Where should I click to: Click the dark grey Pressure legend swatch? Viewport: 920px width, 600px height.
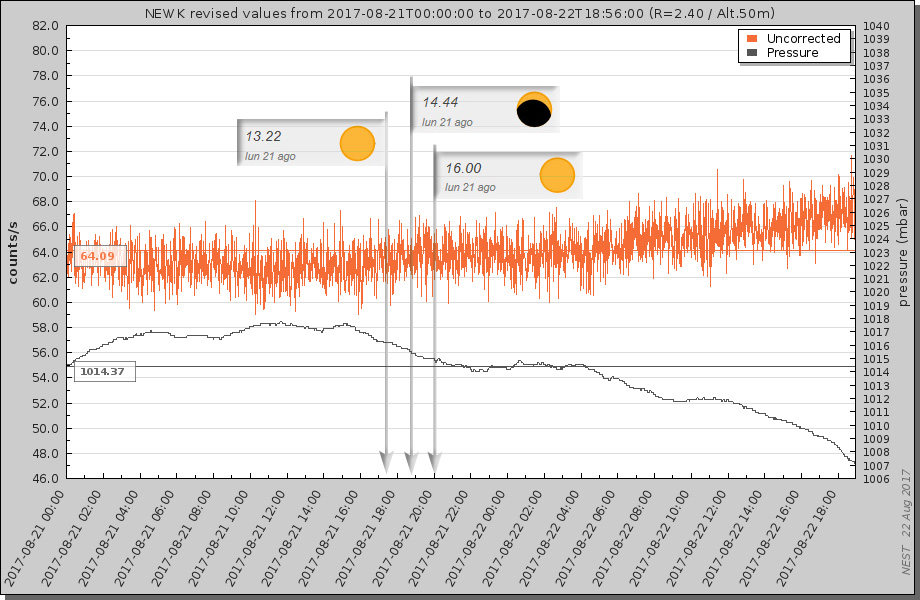751,53
